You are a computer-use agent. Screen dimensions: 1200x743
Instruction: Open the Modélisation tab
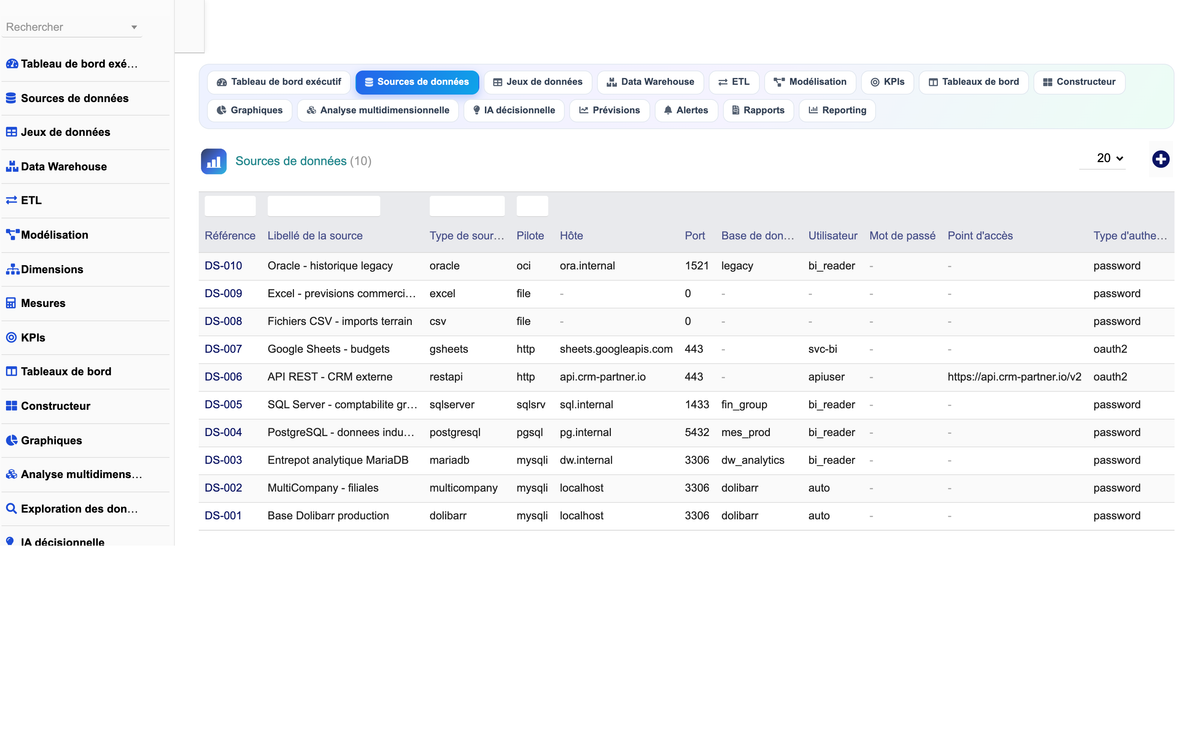click(810, 82)
